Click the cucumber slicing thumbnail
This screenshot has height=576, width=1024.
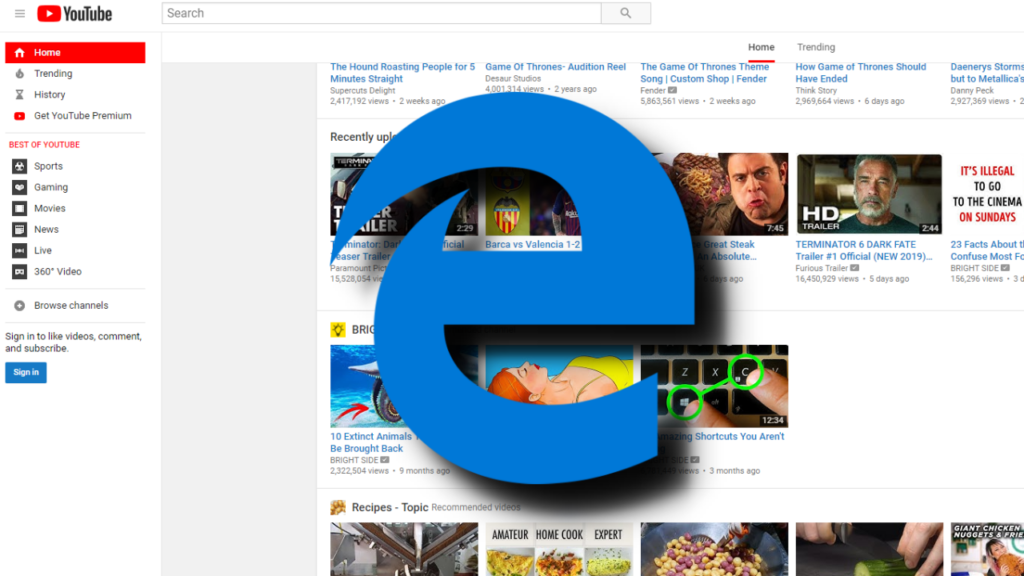click(x=869, y=549)
